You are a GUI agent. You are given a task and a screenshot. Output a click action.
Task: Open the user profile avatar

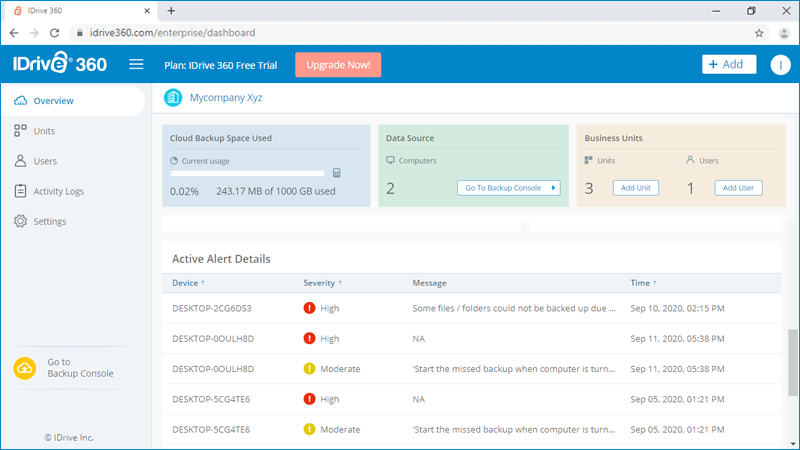780,65
